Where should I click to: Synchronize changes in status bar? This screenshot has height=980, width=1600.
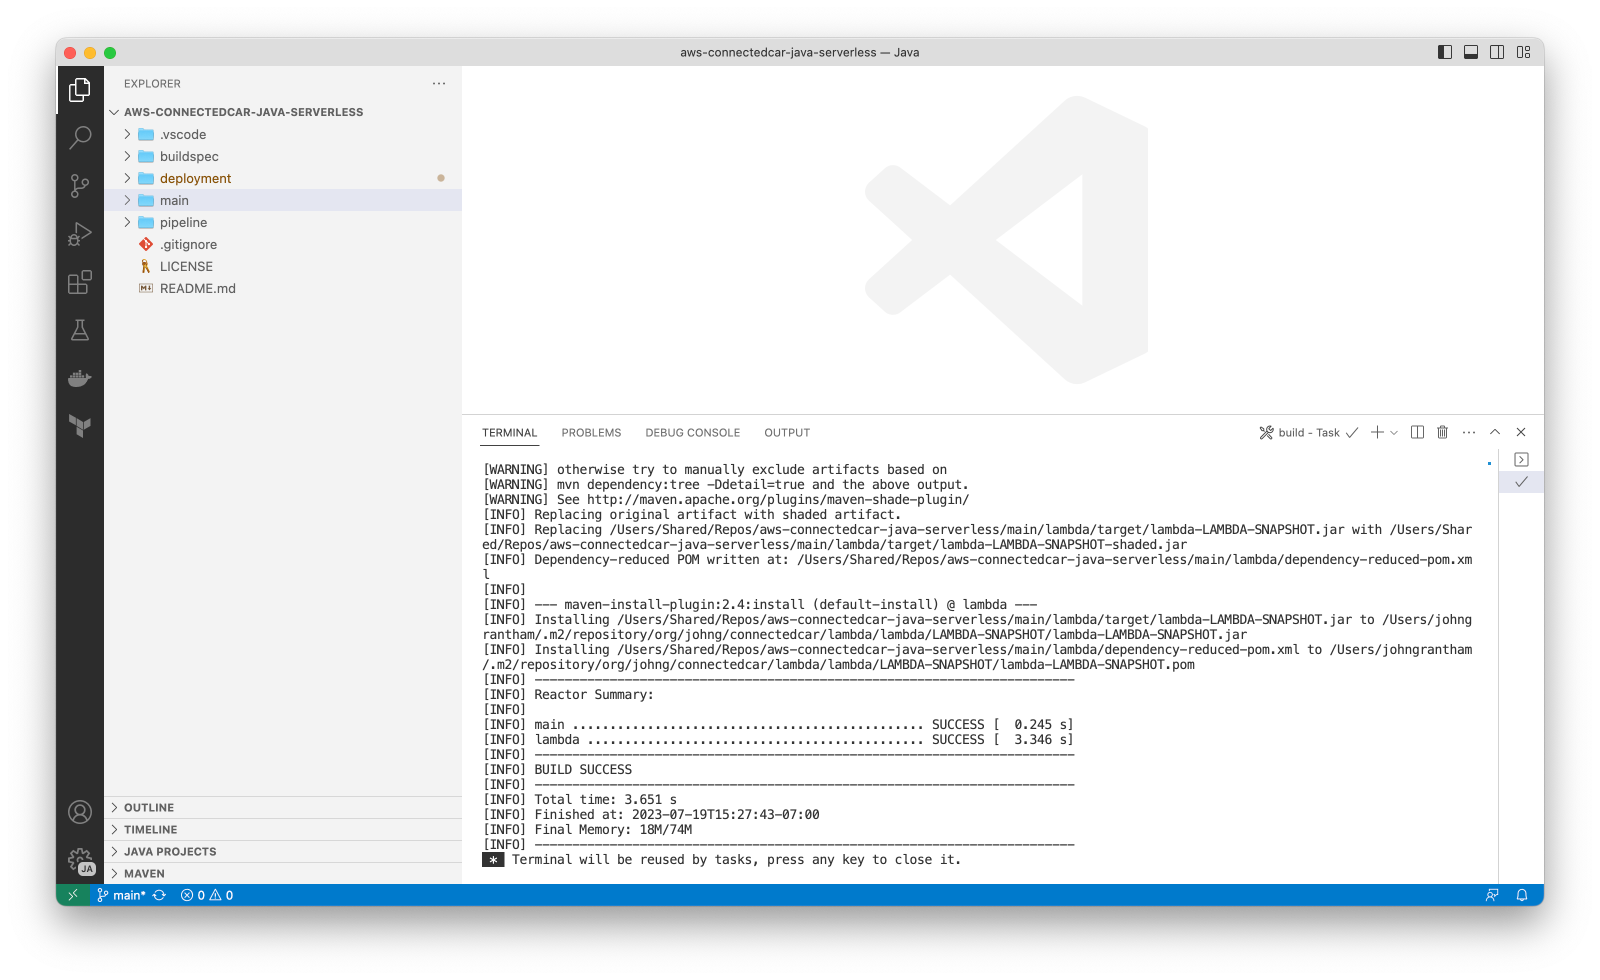point(159,895)
